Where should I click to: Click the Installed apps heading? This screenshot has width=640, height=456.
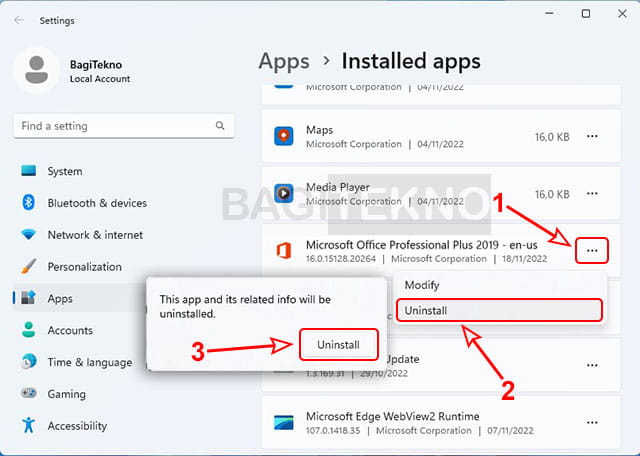tap(411, 61)
